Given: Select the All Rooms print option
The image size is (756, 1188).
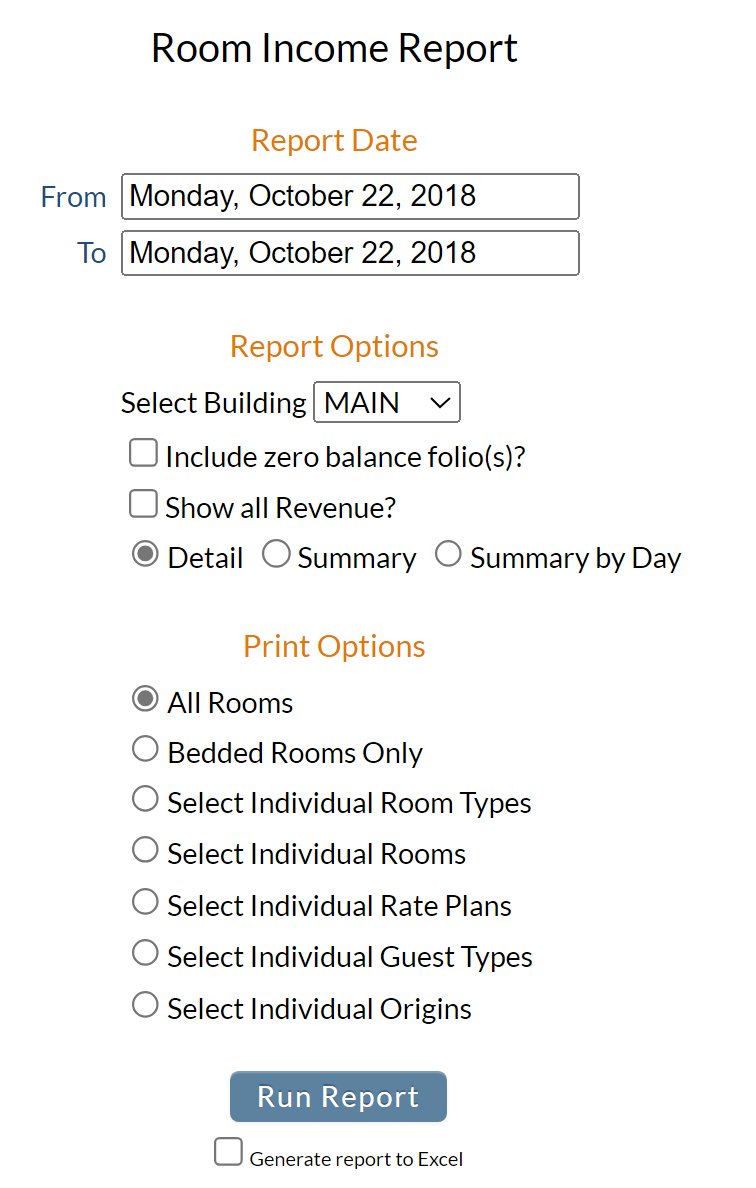Looking at the screenshot, I should pyautogui.click(x=145, y=699).
